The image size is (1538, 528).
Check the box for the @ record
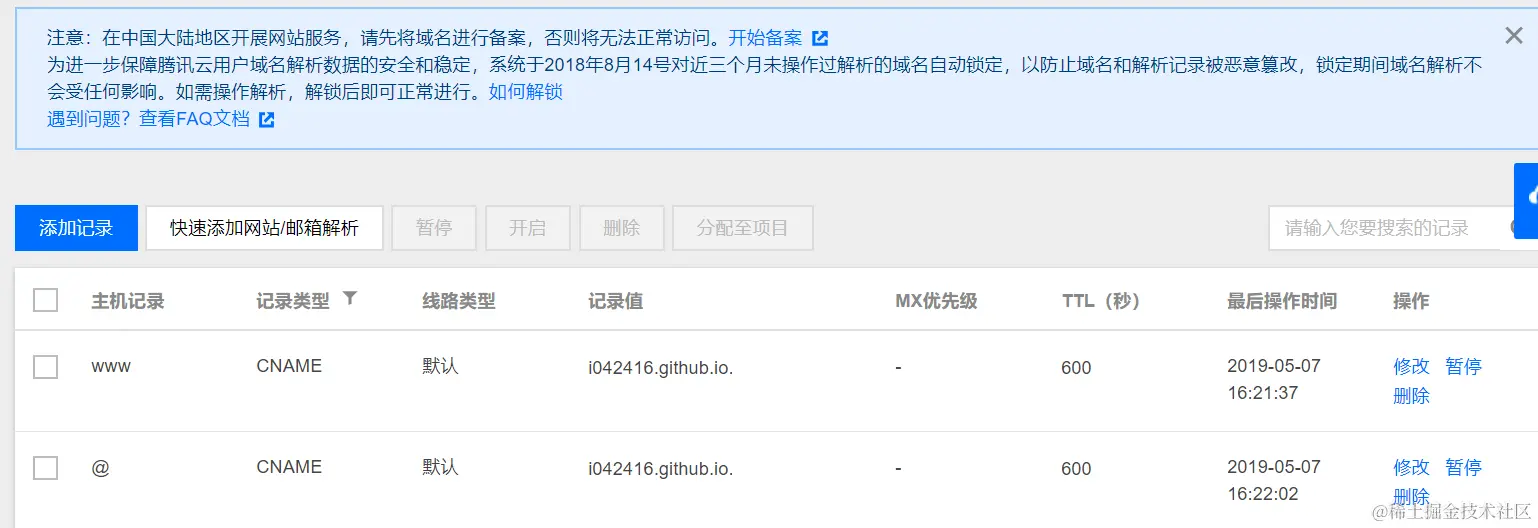[x=46, y=468]
